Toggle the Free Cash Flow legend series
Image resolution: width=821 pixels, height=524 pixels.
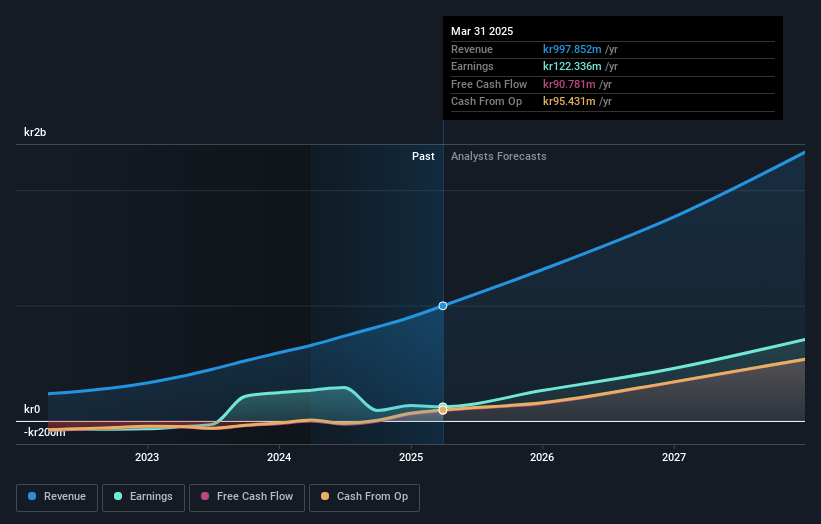click(247, 497)
